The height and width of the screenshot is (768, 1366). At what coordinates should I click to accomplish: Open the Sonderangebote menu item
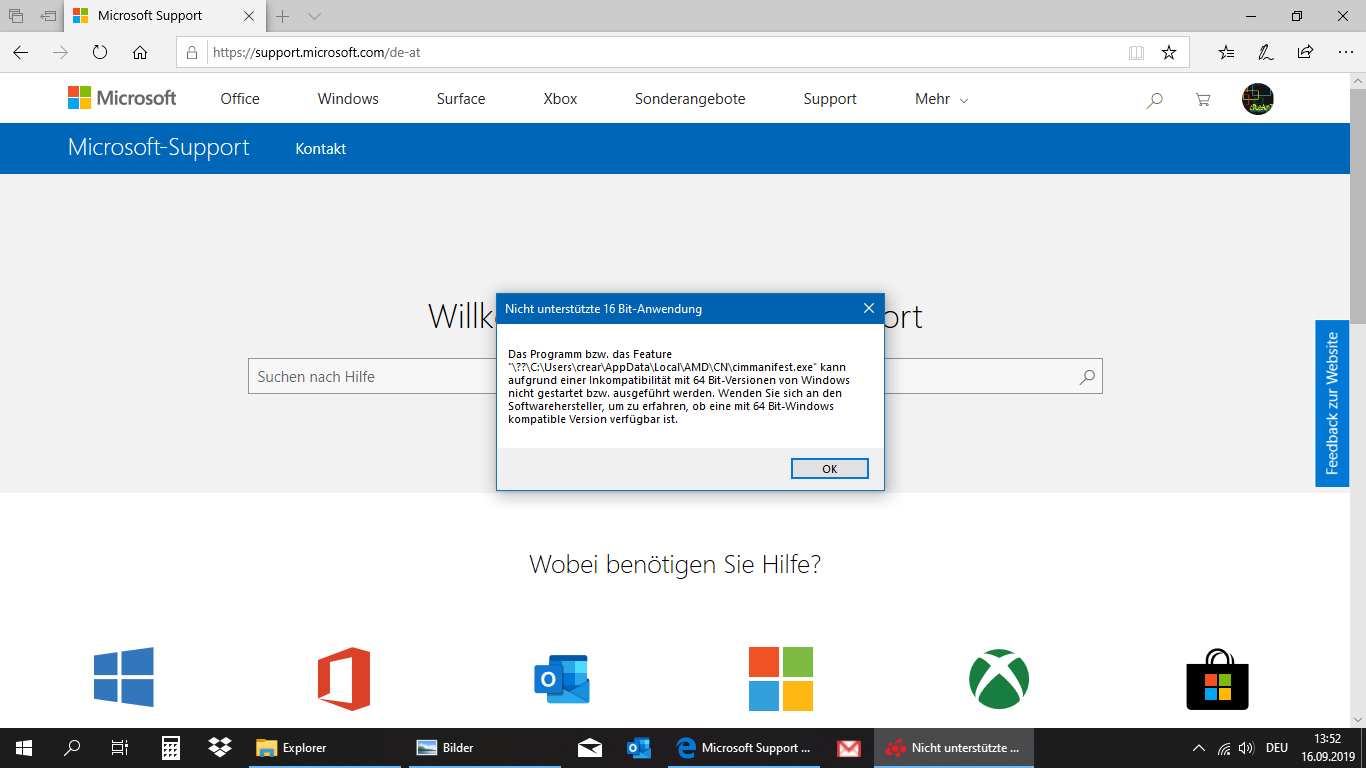(690, 99)
